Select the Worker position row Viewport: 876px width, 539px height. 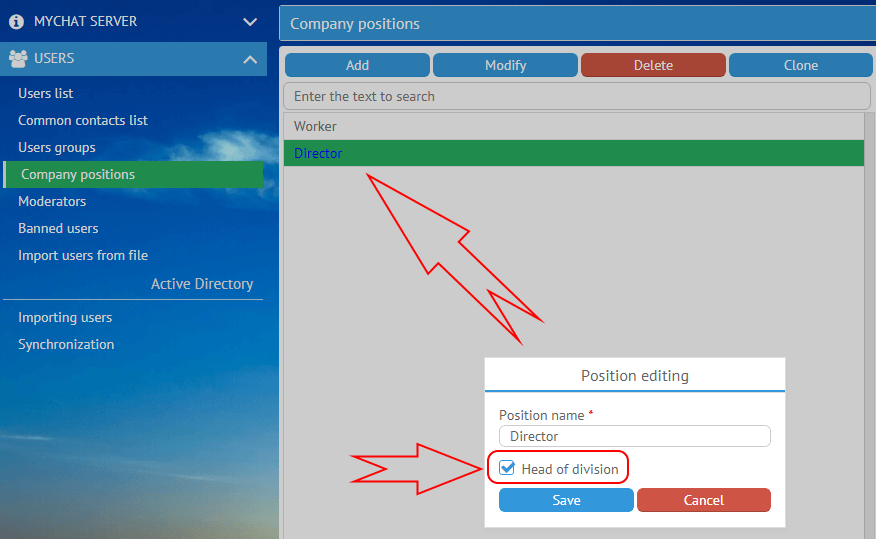(x=573, y=126)
